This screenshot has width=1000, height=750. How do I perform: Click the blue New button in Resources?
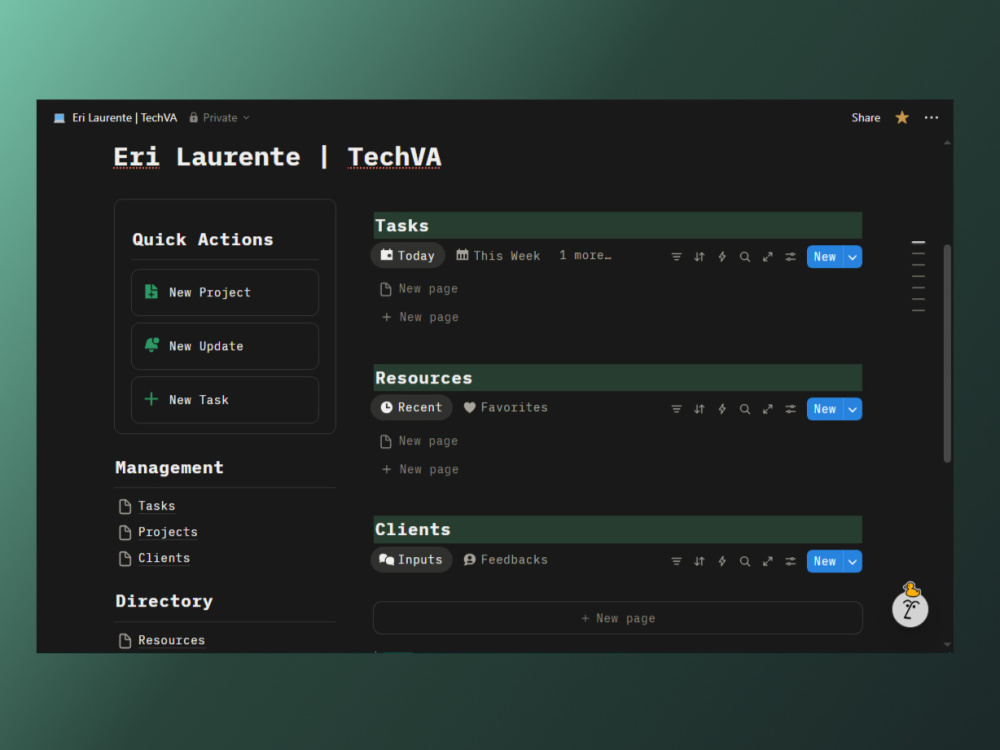825,409
